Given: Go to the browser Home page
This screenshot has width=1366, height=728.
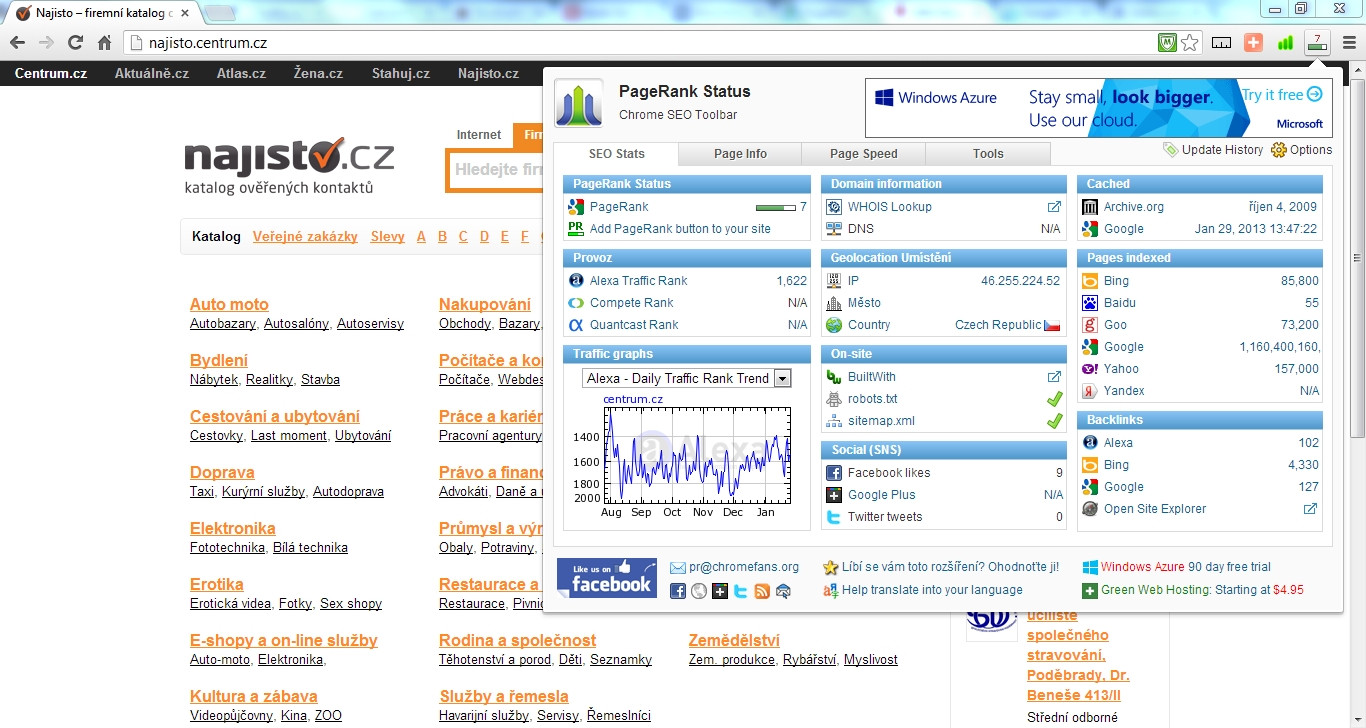Looking at the screenshot, I should pyautogui.click(x=104, y=43).
